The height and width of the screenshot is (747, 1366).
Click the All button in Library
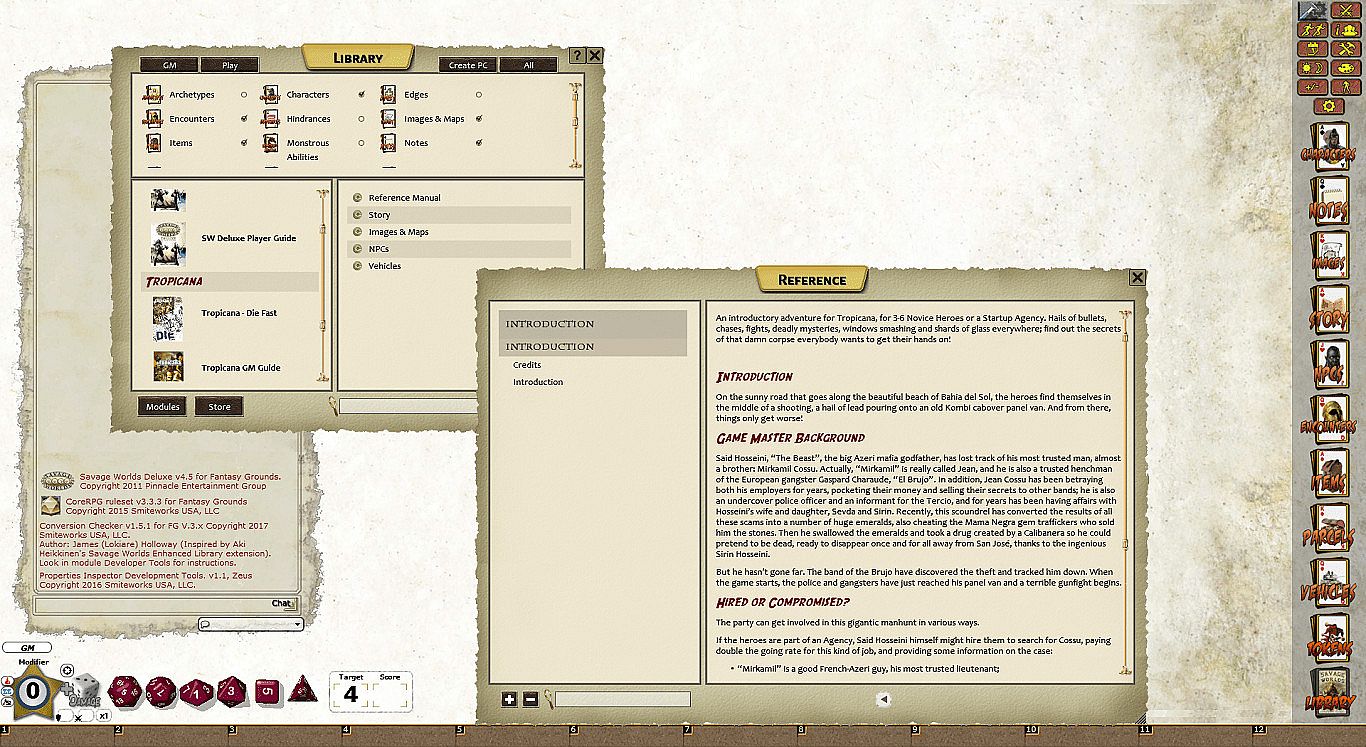coord(528,65)
